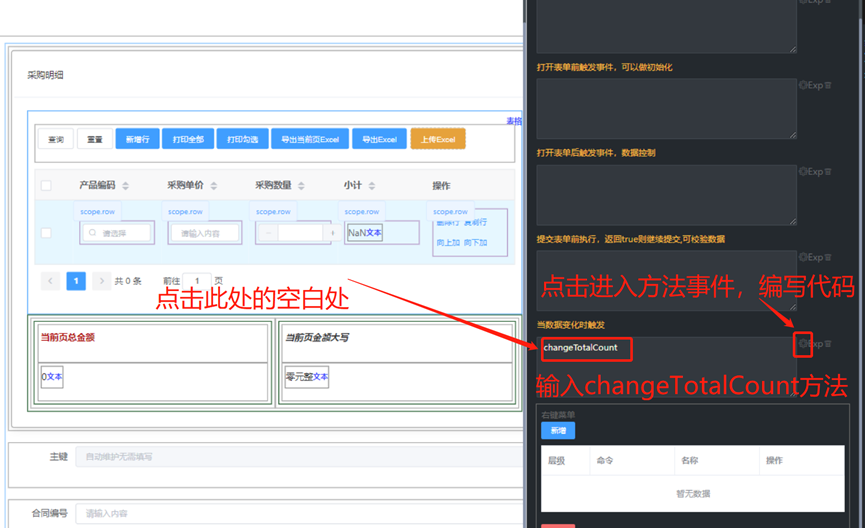This screenshot has width=865, height=528.
Task: Open the 请选择 product code selector
Action: [116, 233]
